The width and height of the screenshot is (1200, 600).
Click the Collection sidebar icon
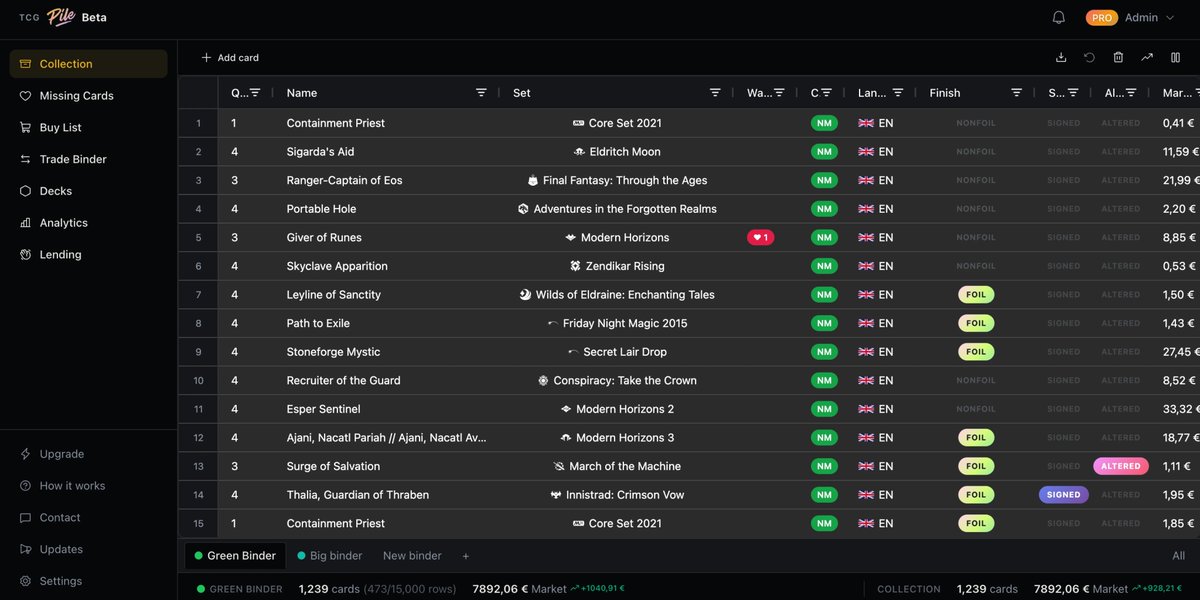25,64
